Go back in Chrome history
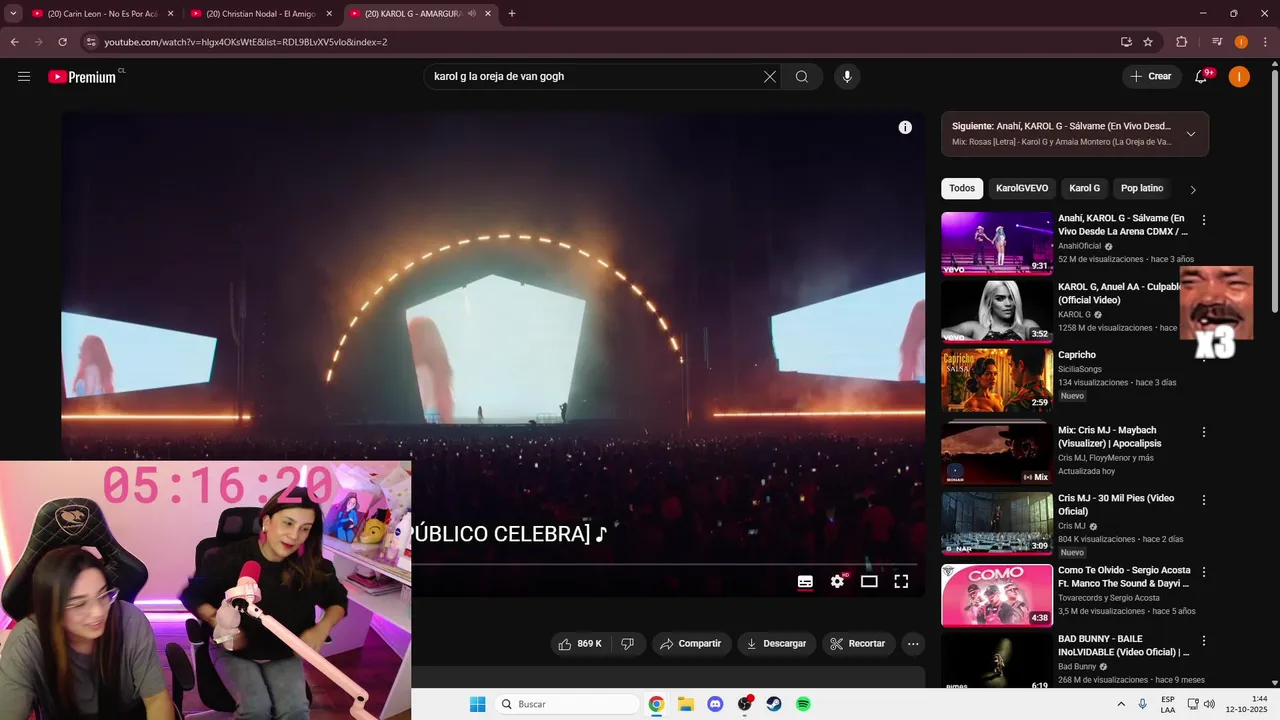The height and width of the screenshot is (720, 1280). 14,42
